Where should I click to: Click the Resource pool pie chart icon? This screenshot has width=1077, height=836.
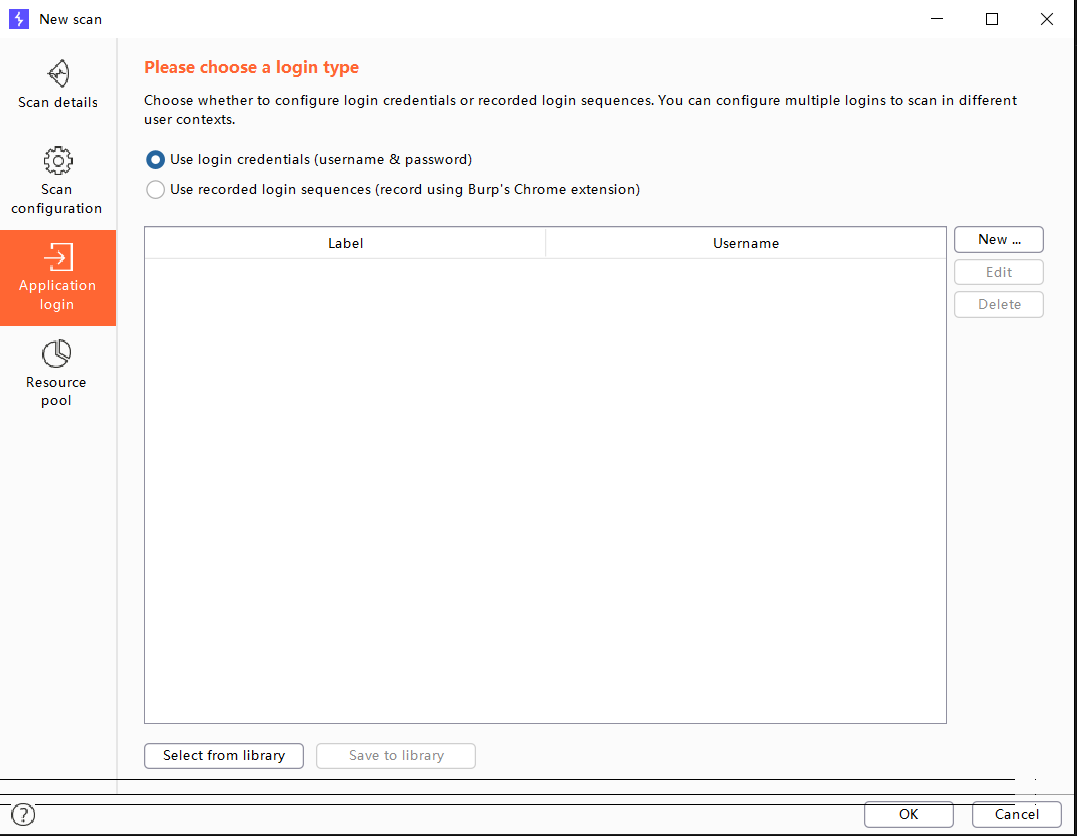pyautogui.click(x=56, y=353)
